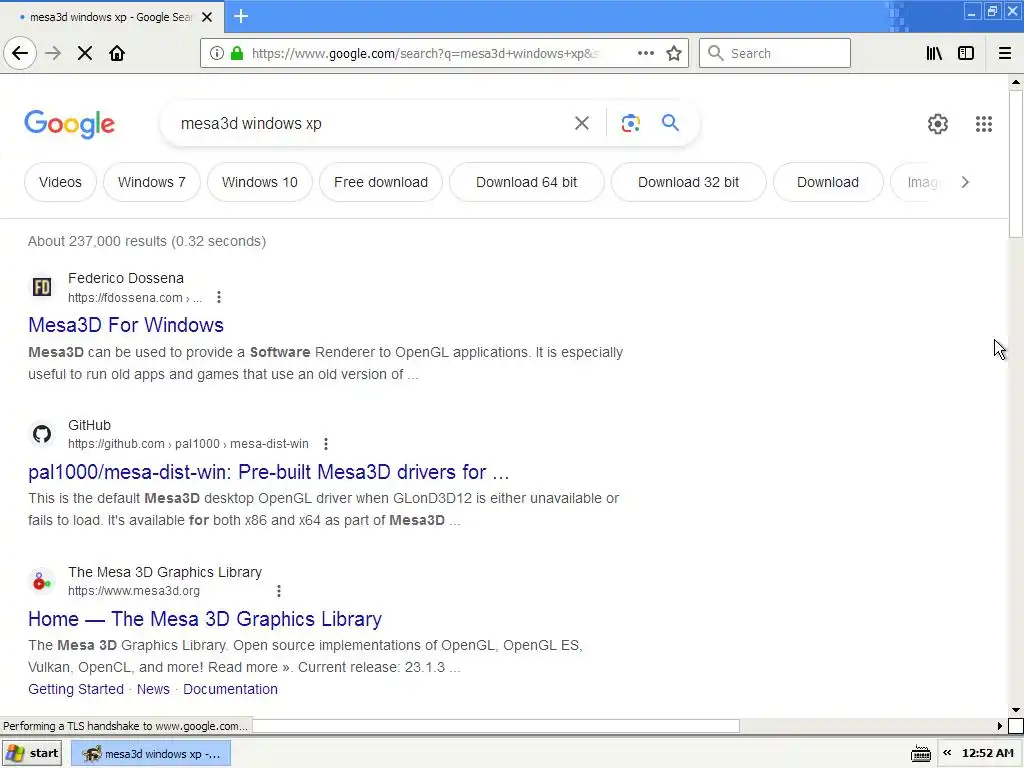Open options dots beside fdossena.com result
The width and height of the screenshot is (1024, 768).
(x=219, y=297)
